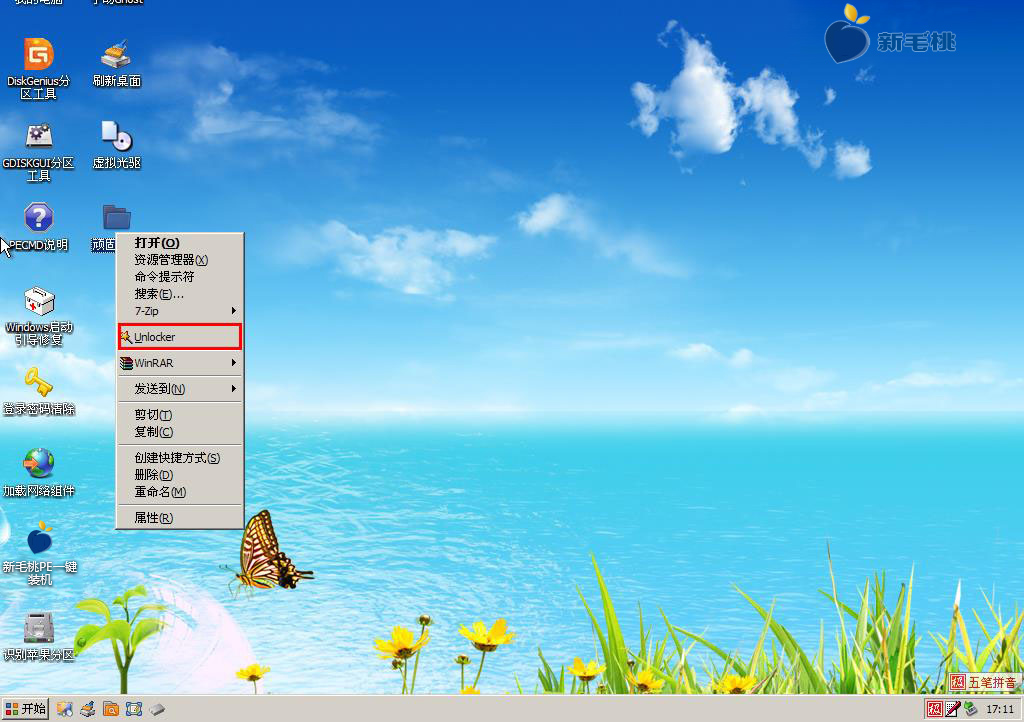Screen dimensions: 1024x722
Task: Click the red icon on the floating IME bar
Action: click(958, 683)
